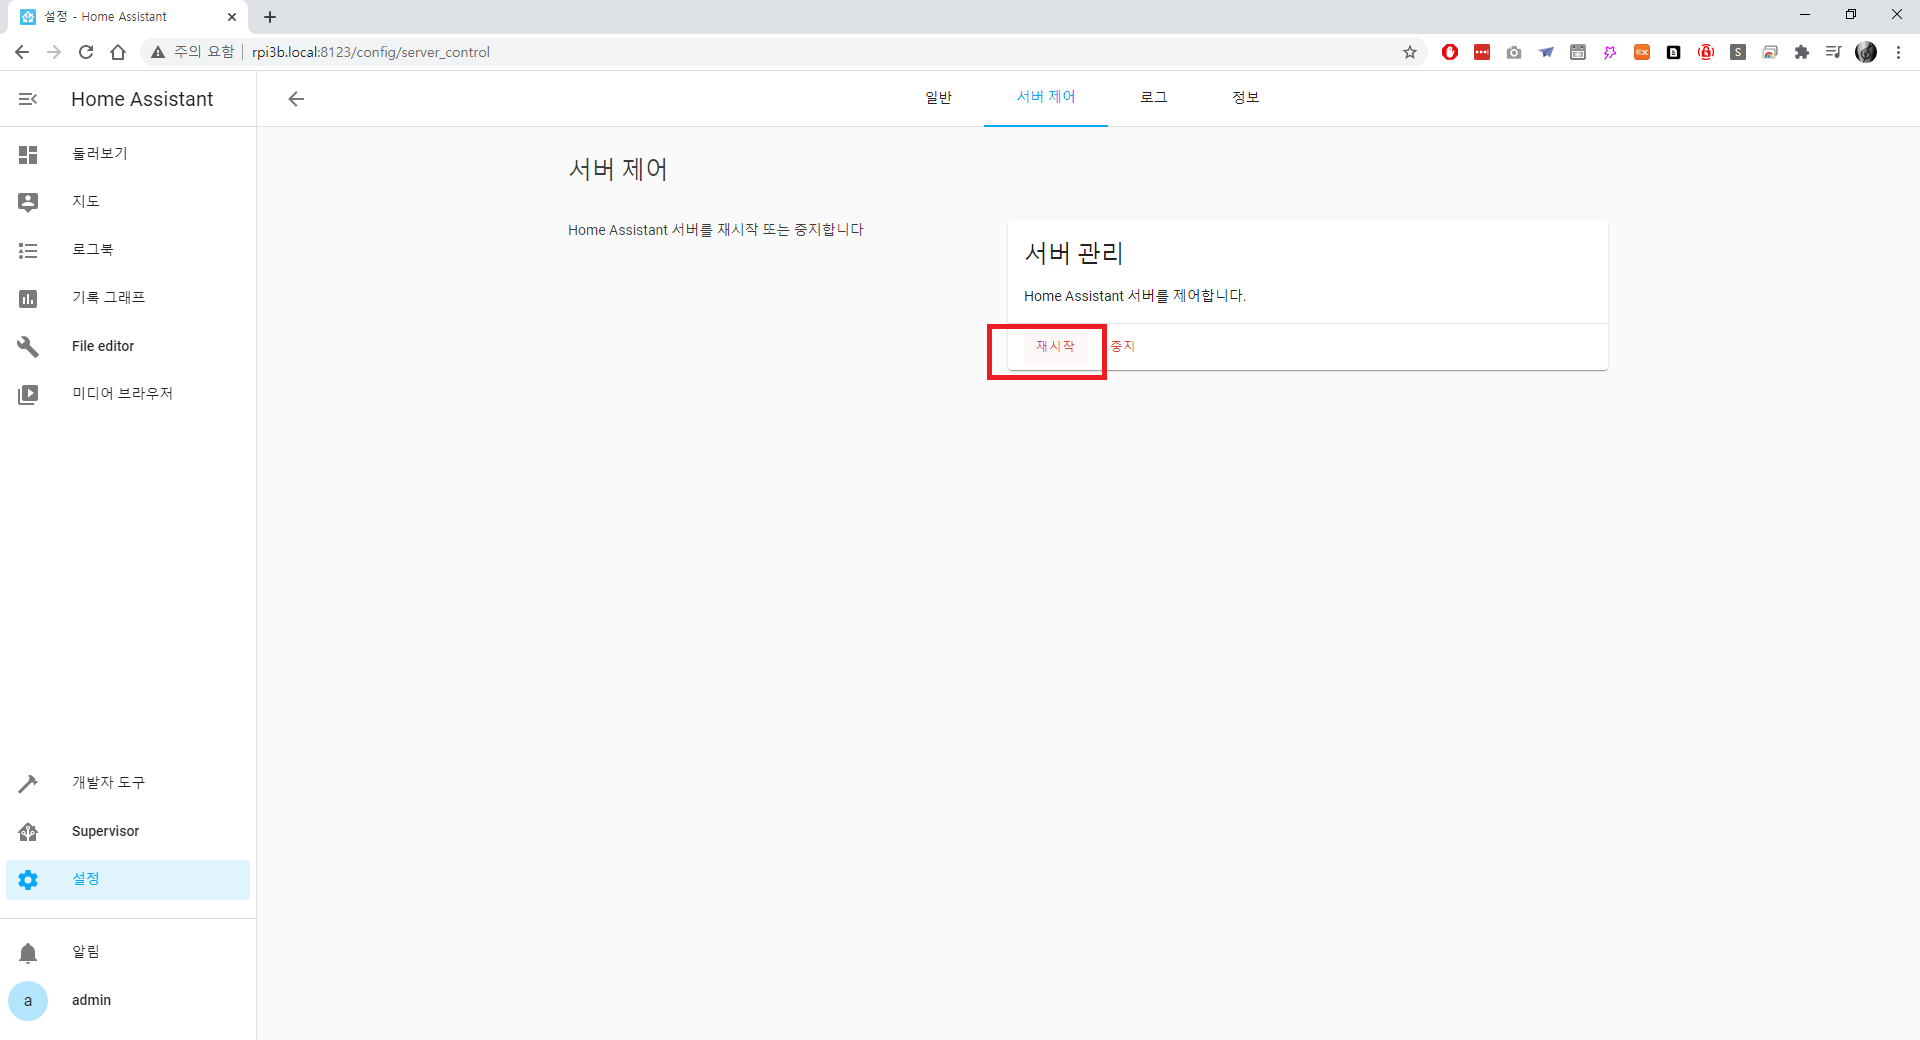Open the Chrome three-dot menu
The image size is (1920, 1040).
pyautogui.click(x=1898, y=52)
